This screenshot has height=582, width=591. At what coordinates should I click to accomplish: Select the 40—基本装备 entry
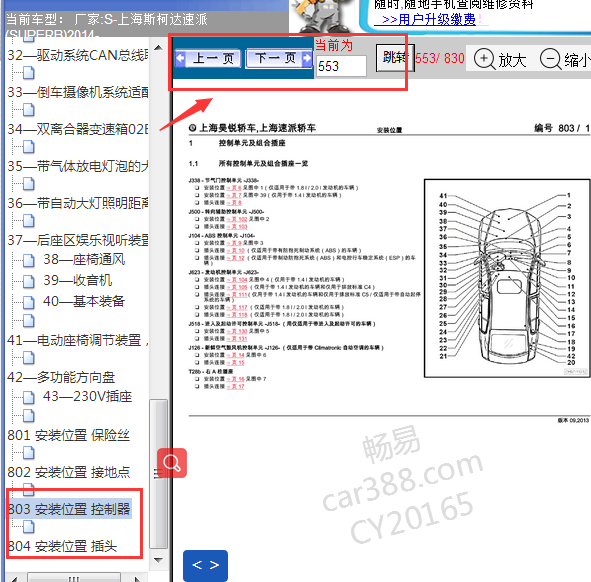[84, 302]
